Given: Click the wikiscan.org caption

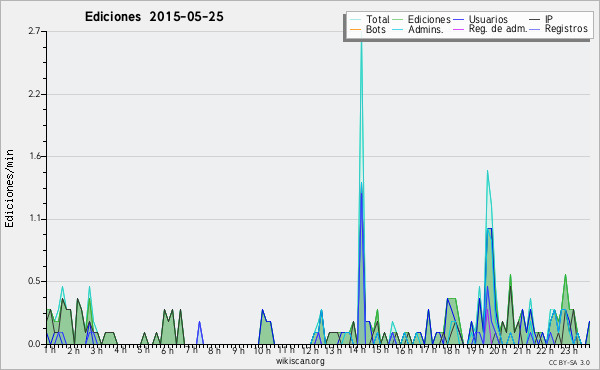Looking at the screenshot, I should [x=300, y=361].
